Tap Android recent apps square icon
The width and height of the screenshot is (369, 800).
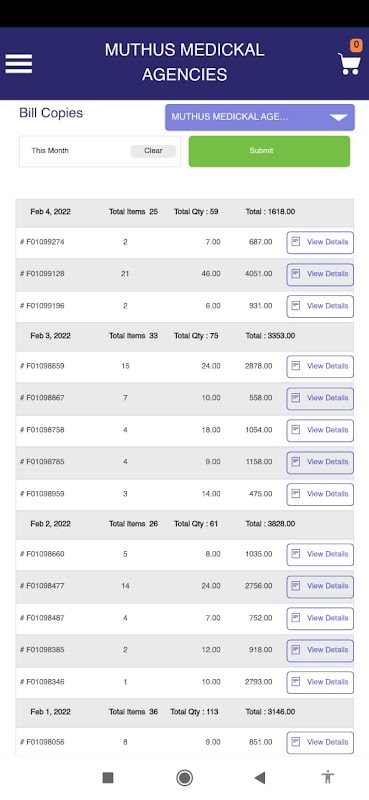[x=108, y=777]
